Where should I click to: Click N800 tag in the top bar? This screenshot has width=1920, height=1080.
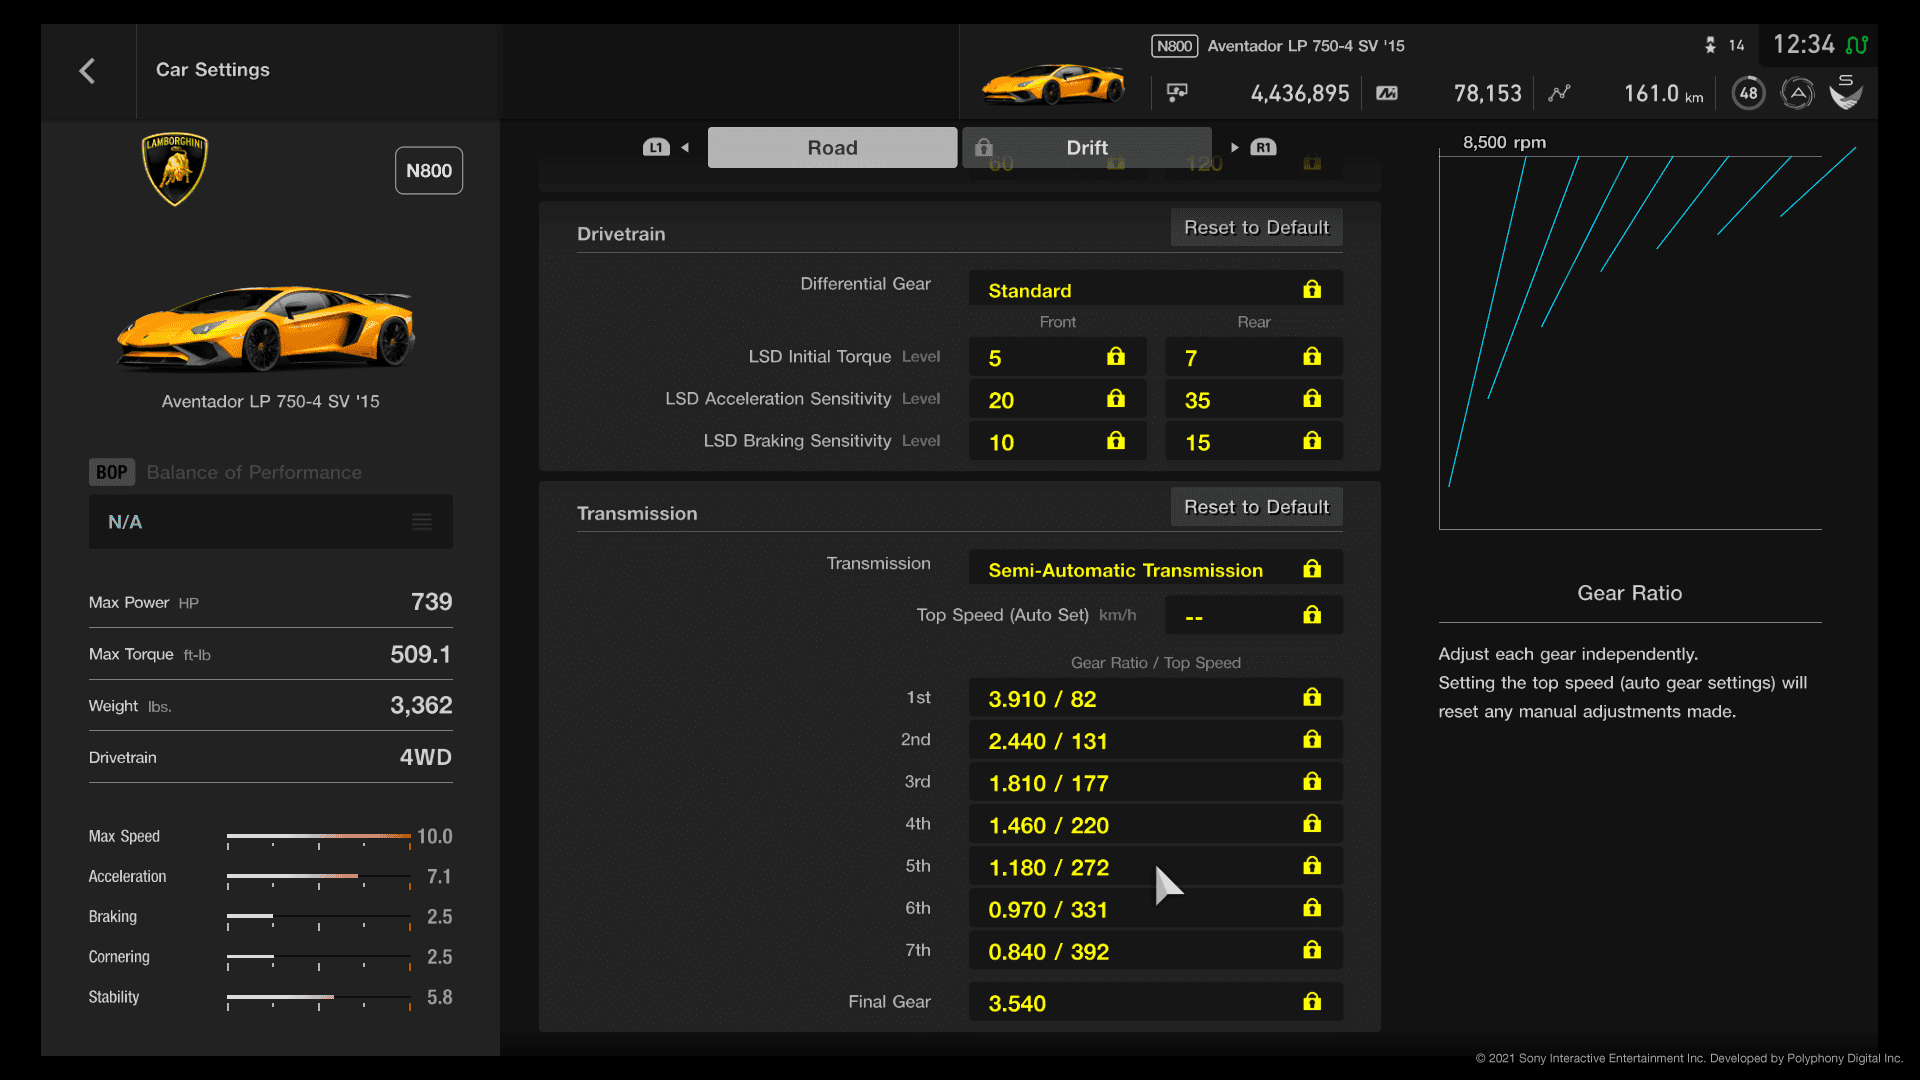pyautogui.click(x=1174, y=46)
